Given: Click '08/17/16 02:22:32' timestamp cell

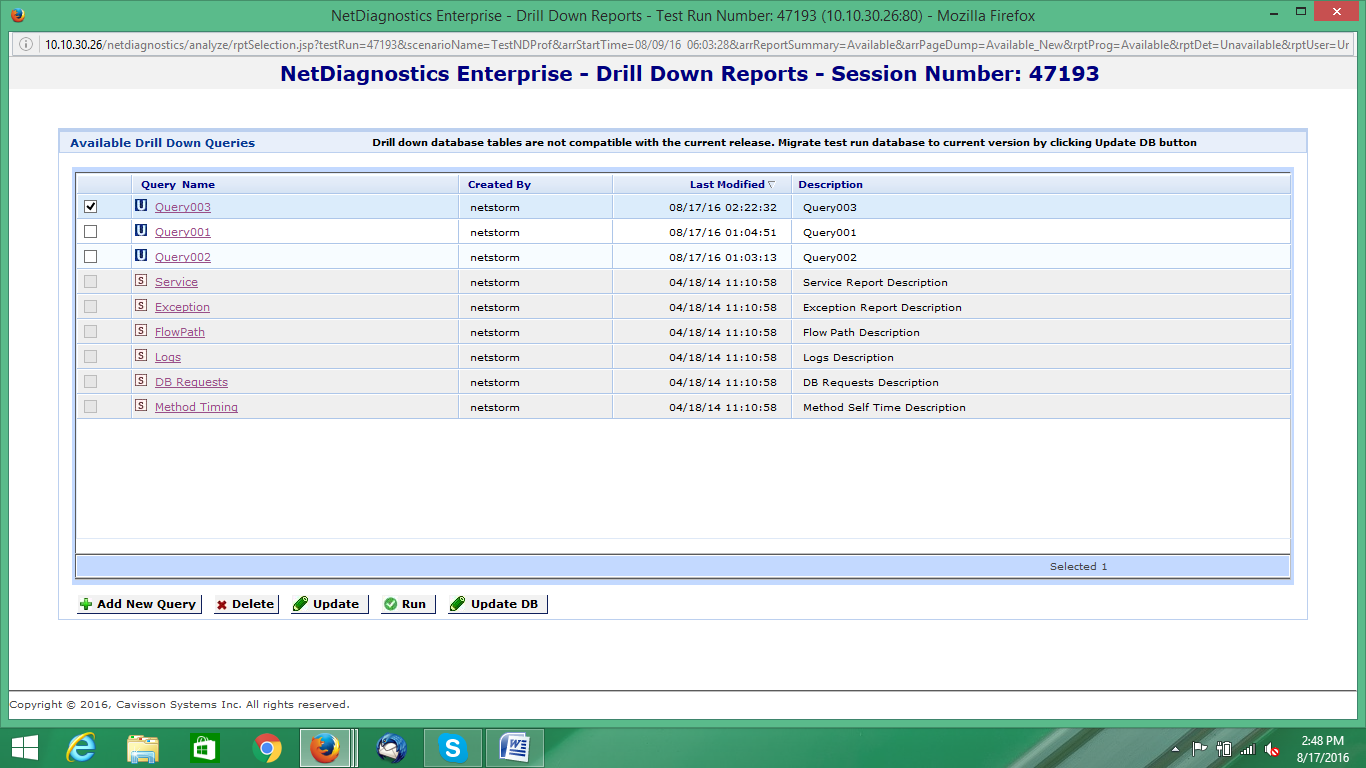Looking at the screenshot, I should pos(723,207).
